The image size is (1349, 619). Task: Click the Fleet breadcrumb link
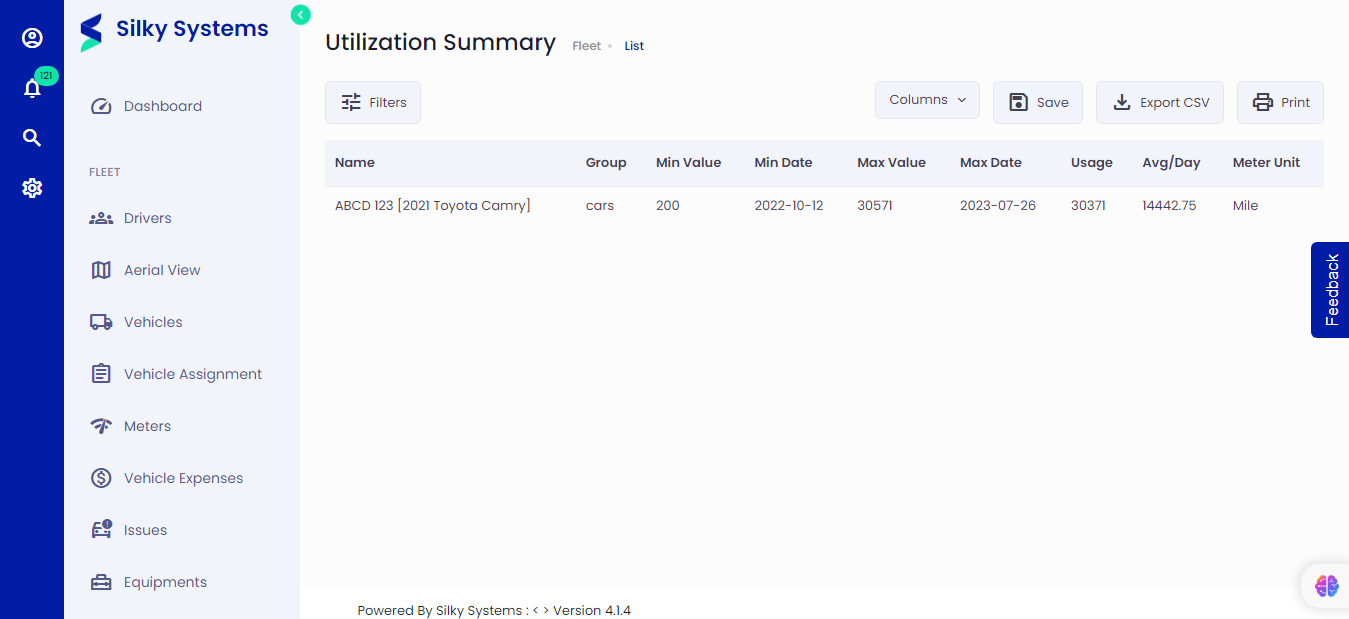pos(586,46)
